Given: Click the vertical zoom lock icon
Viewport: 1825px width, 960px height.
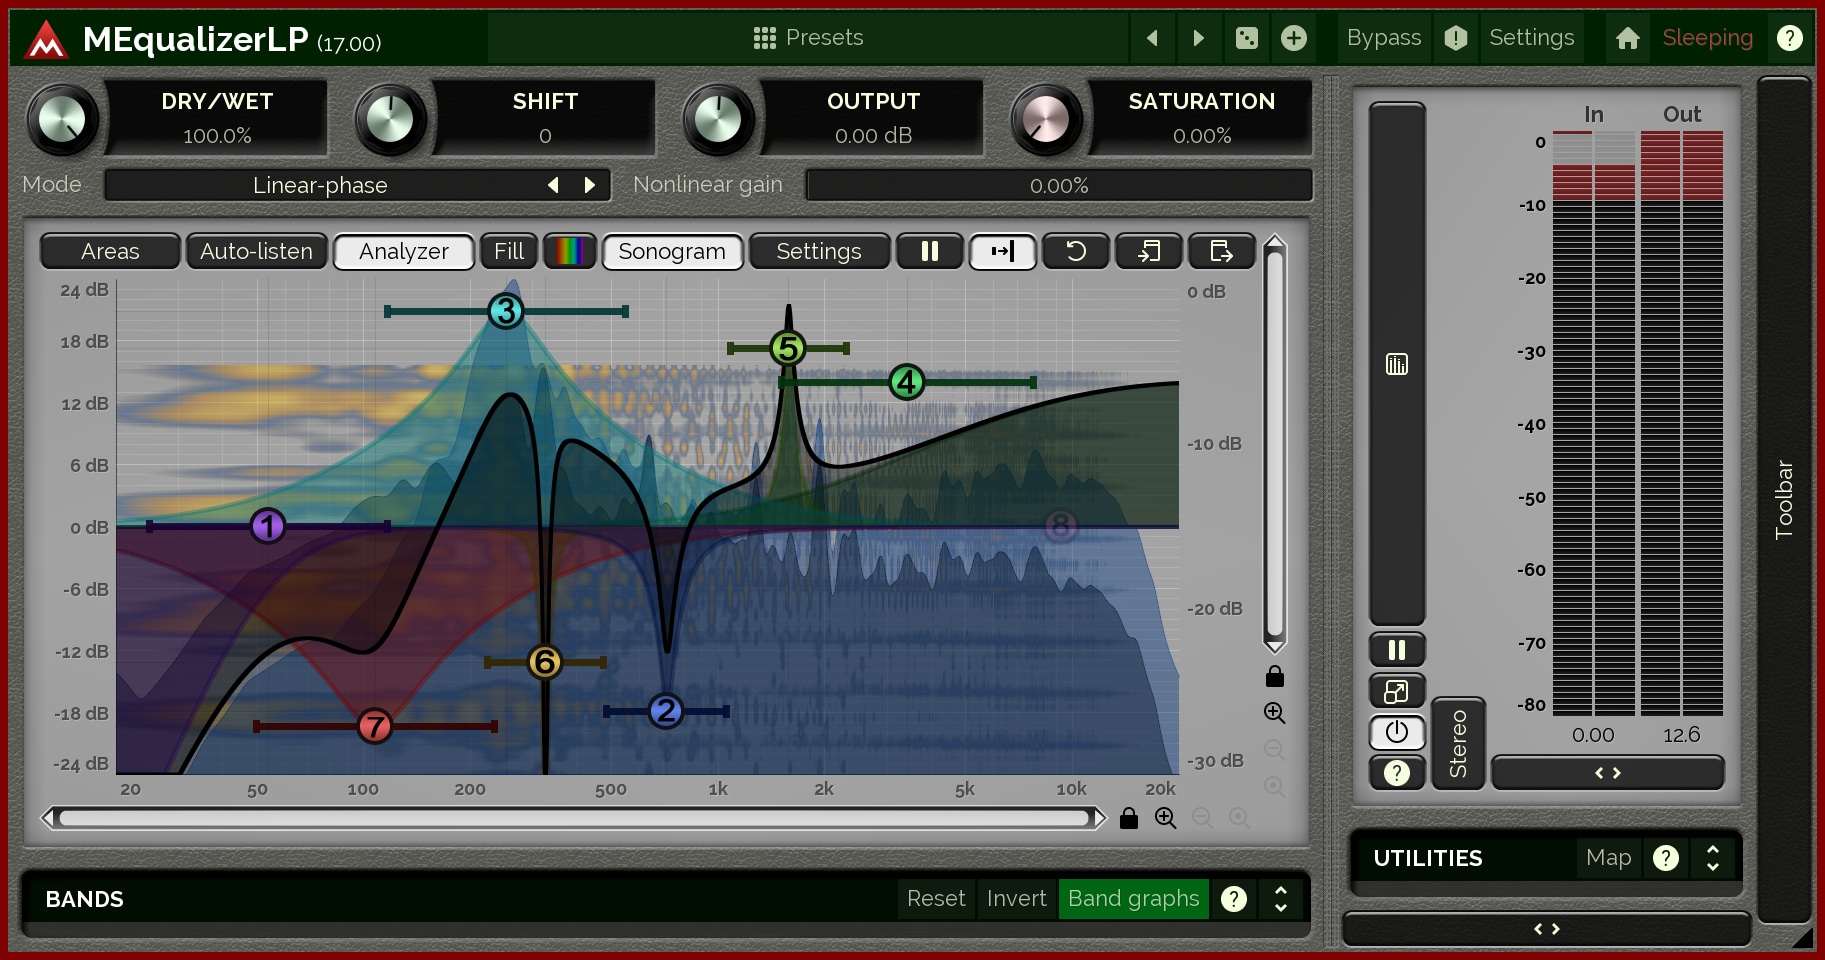Looking at the screenshot, I should (x=1274, y=677).
